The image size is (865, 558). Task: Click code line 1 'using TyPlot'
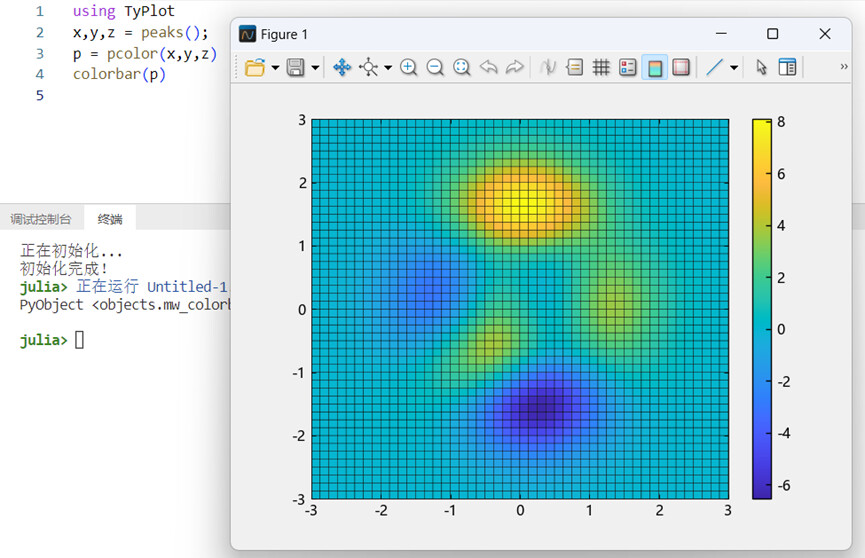coord(124,11)
